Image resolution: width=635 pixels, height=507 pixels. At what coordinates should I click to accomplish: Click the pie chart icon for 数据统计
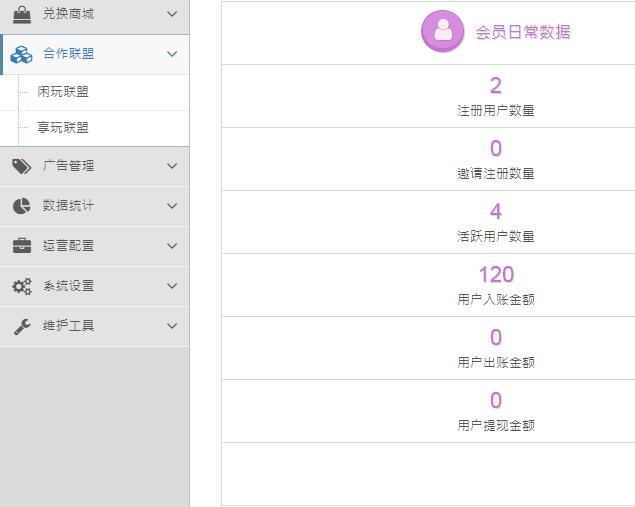(x=21, y=206)
